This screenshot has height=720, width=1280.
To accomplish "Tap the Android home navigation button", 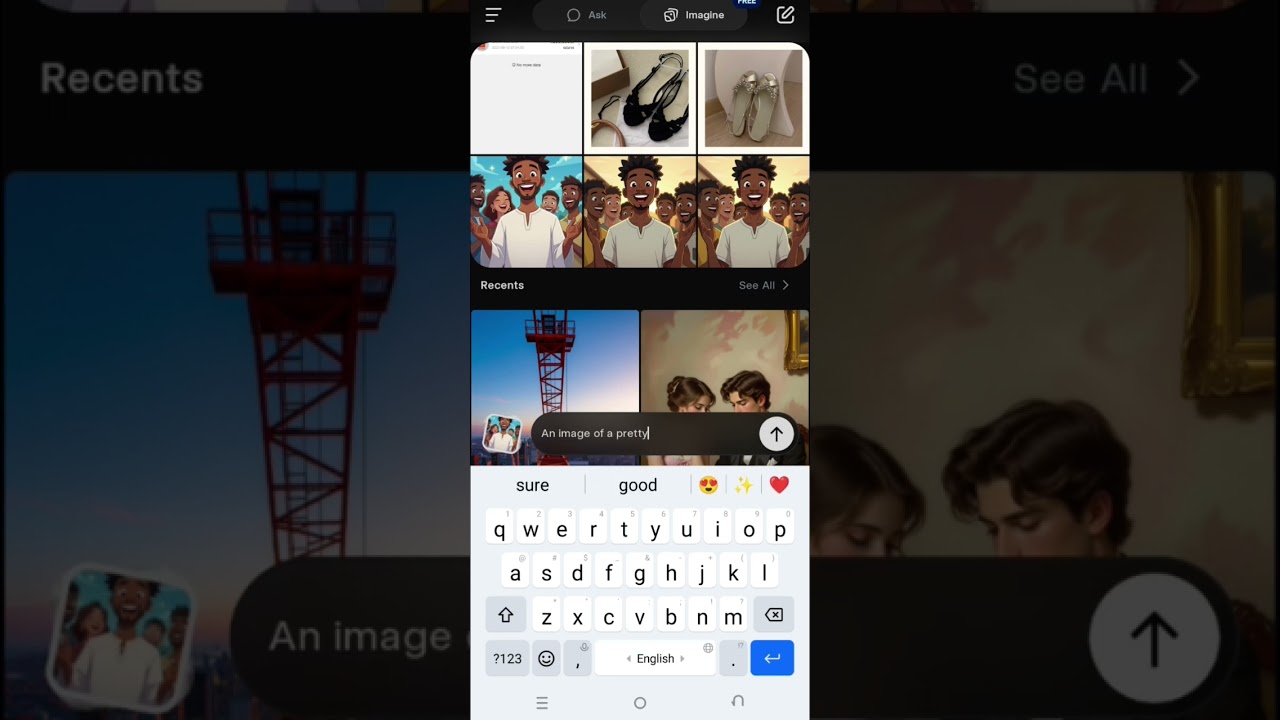I will point(640,703).
